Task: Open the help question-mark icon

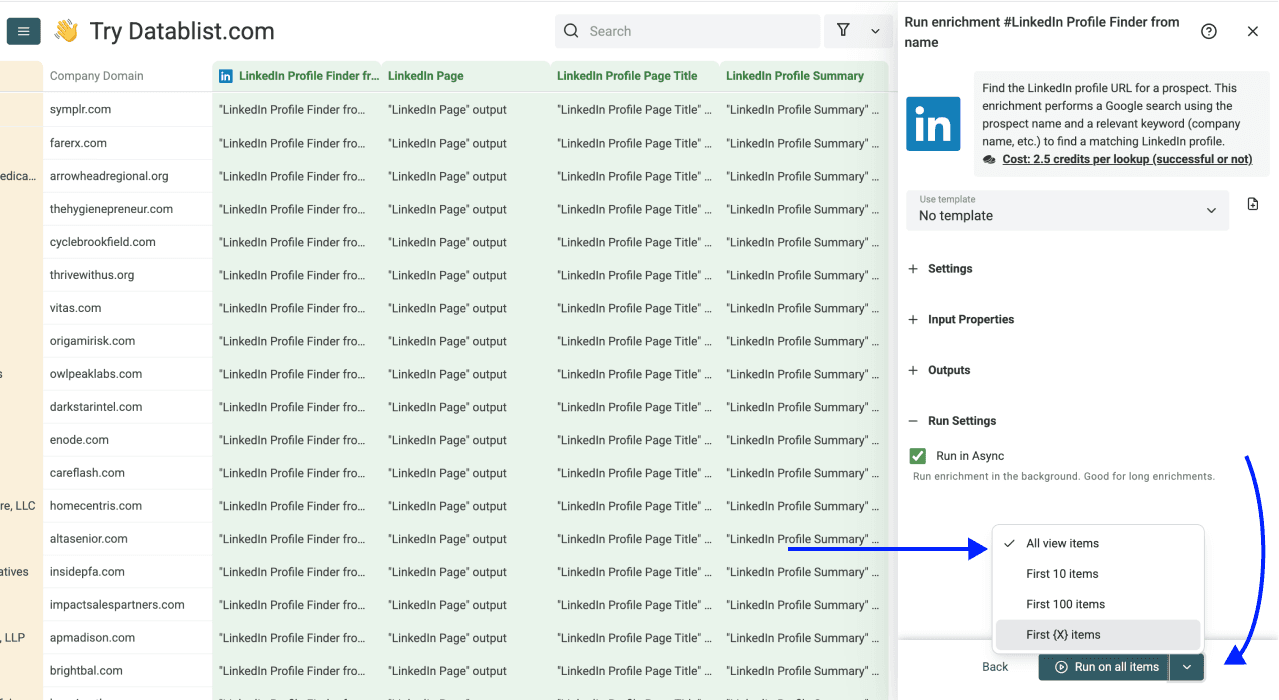Action: pos(1208,31)
